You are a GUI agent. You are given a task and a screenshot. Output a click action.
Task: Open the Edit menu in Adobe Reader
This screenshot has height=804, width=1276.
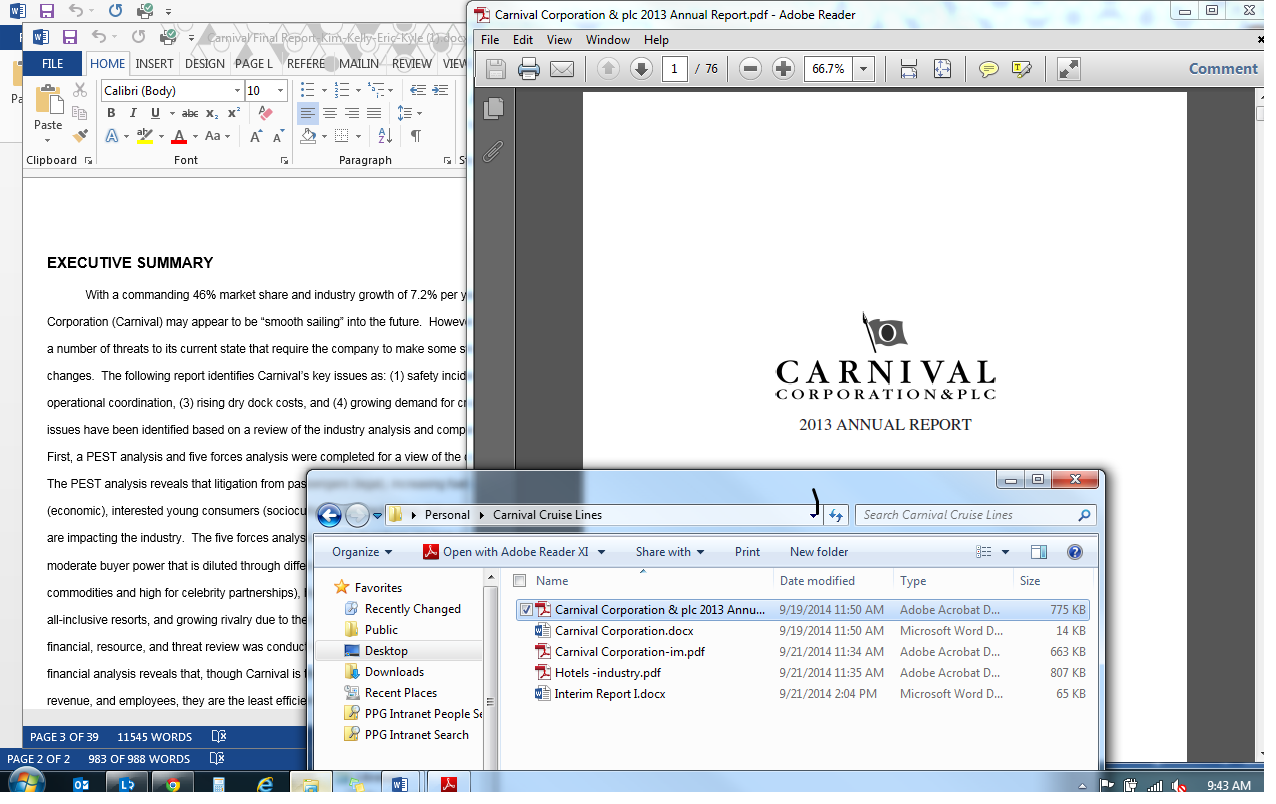click(x=523, y=40)
